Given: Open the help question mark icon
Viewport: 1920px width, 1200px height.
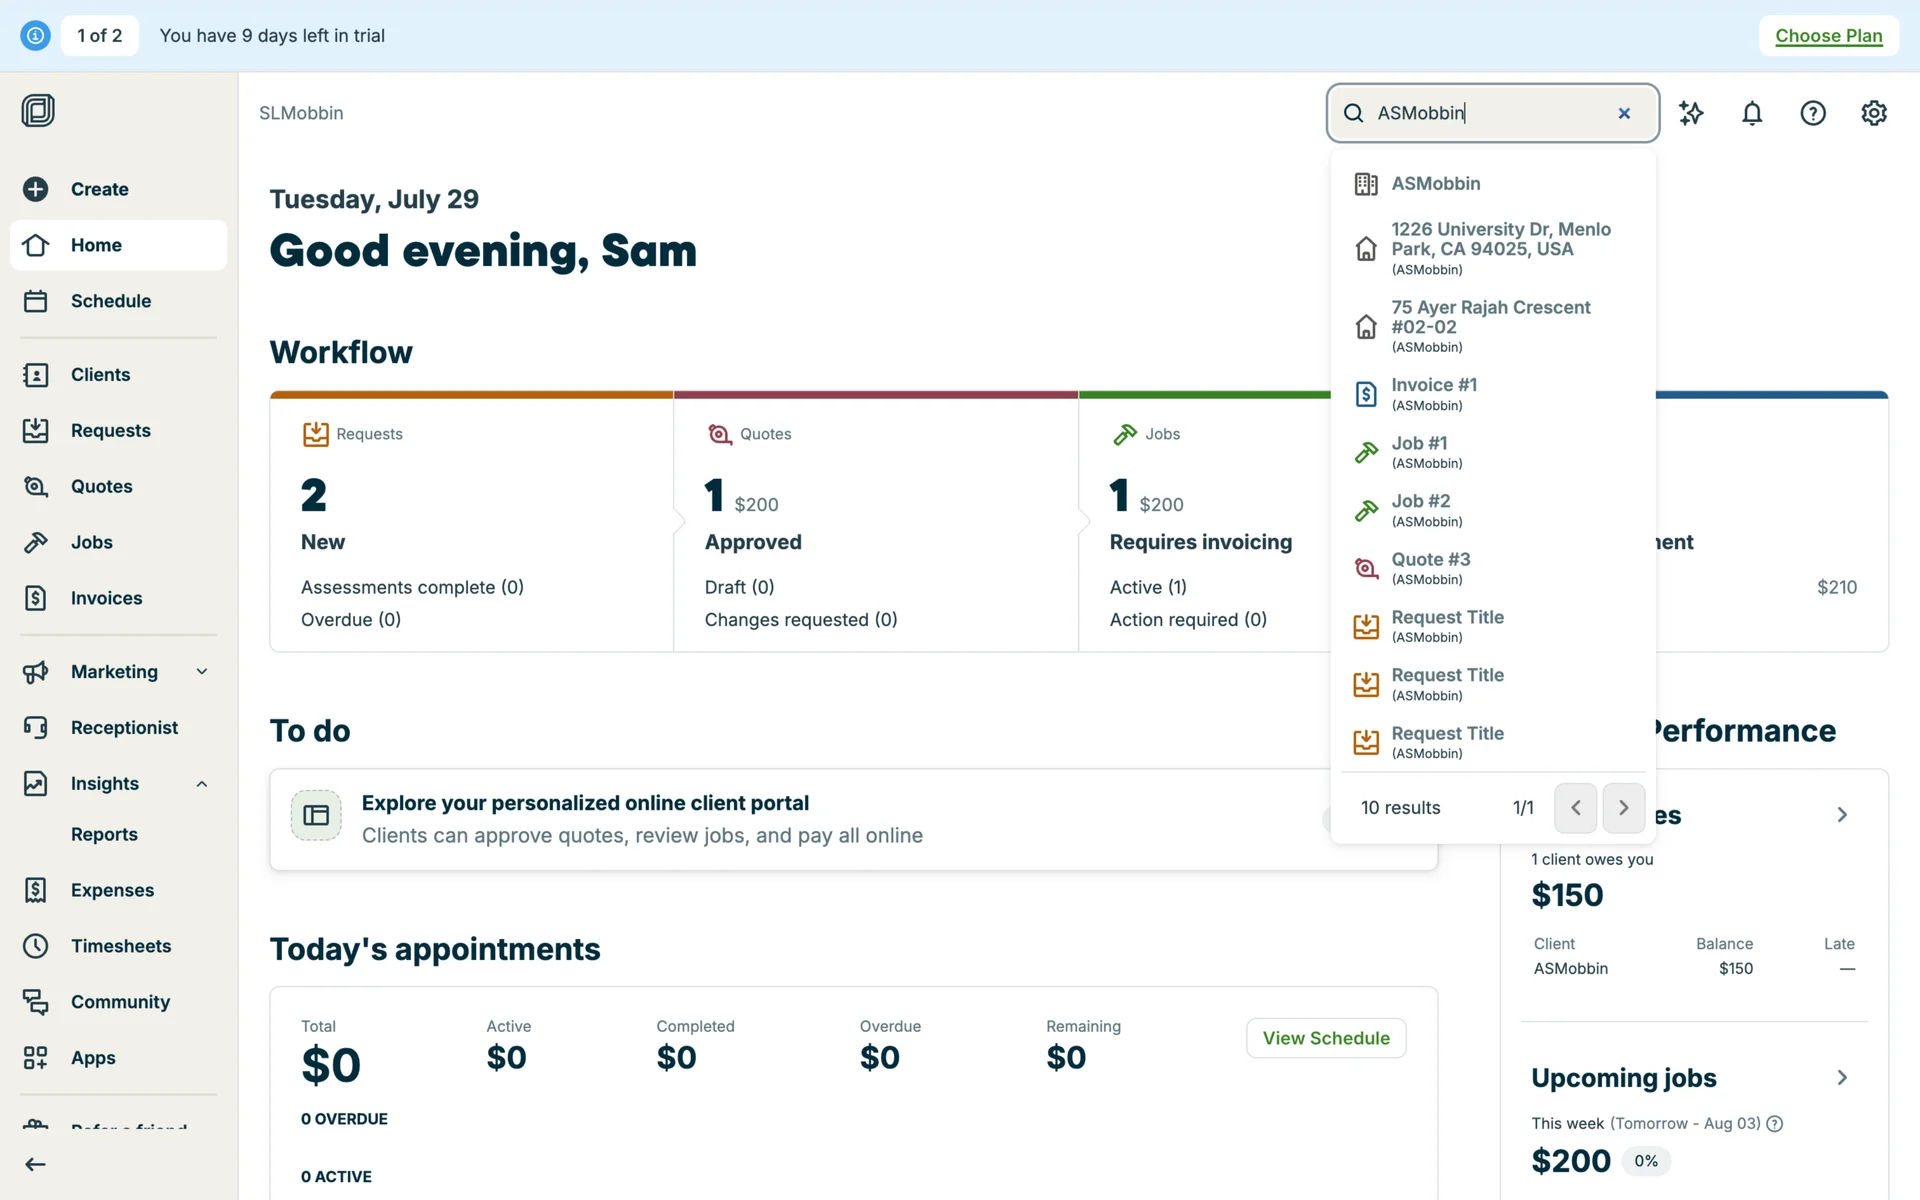Looking at the screenshot, I should [1812, 113].
